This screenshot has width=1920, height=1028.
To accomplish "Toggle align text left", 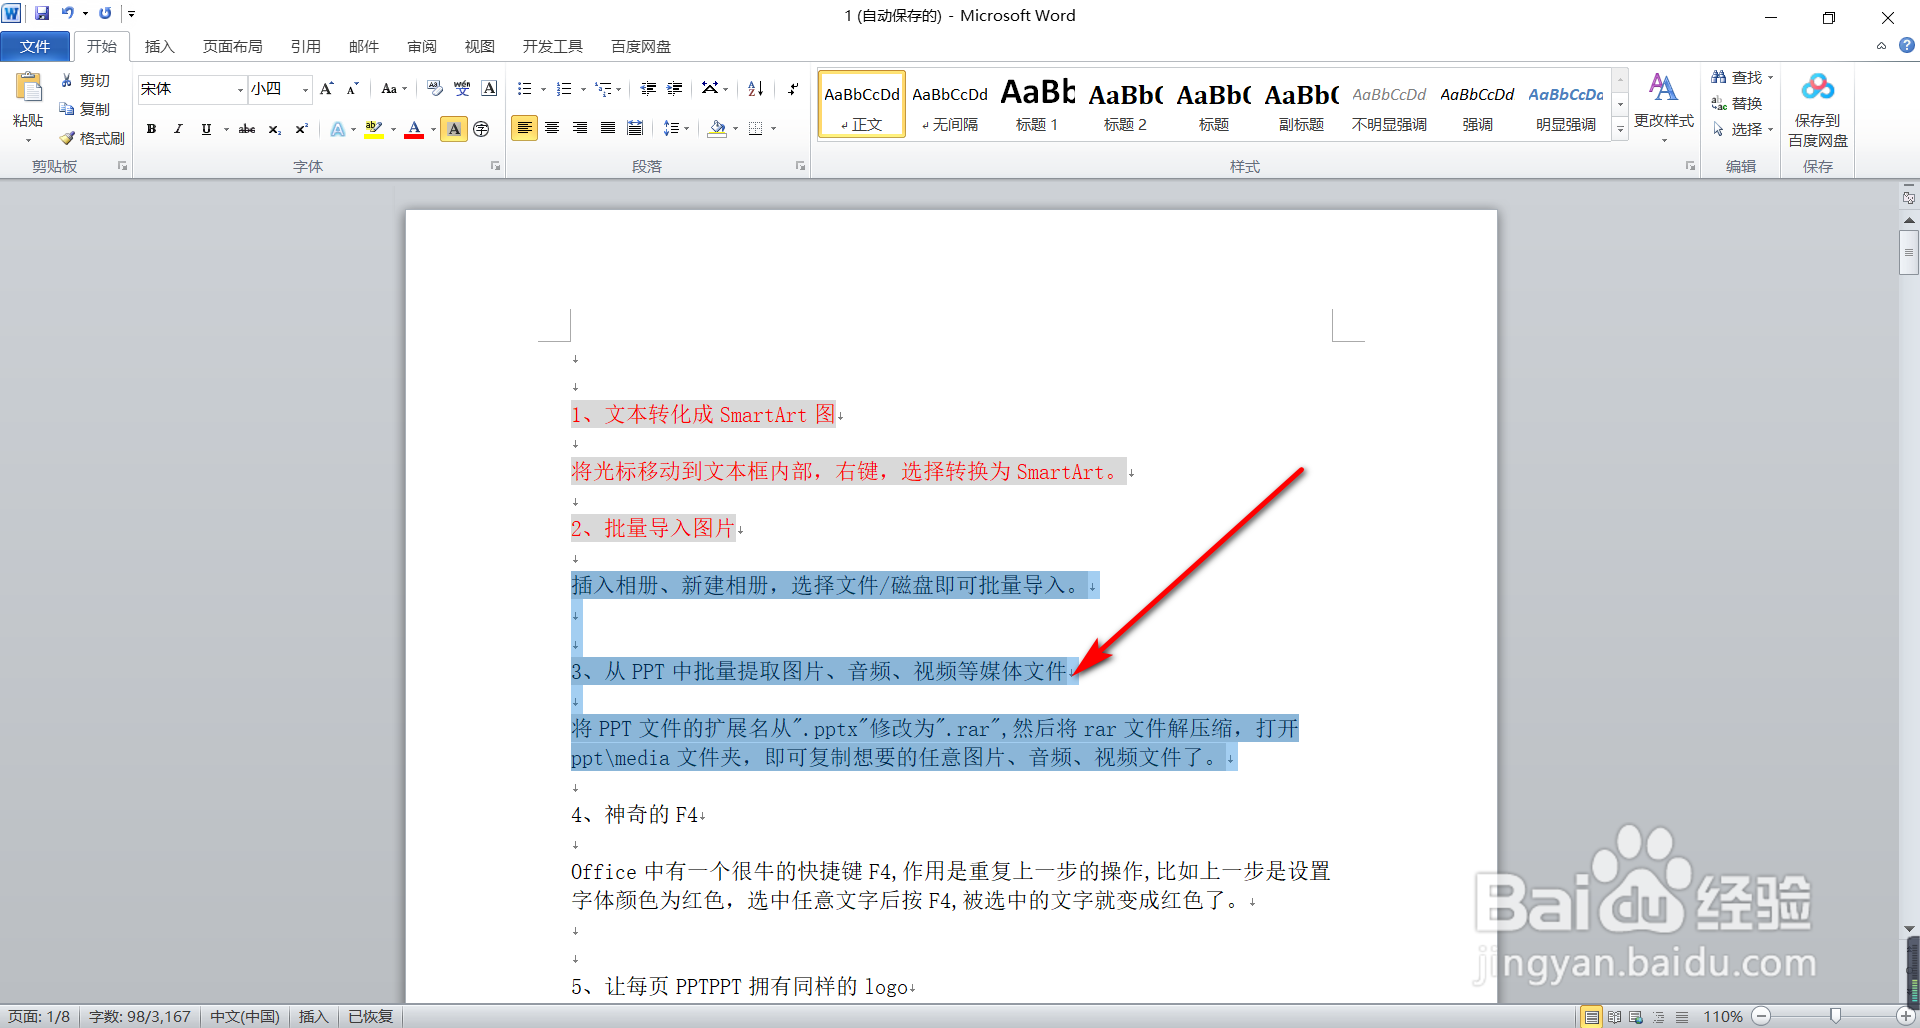I will 524,128.
